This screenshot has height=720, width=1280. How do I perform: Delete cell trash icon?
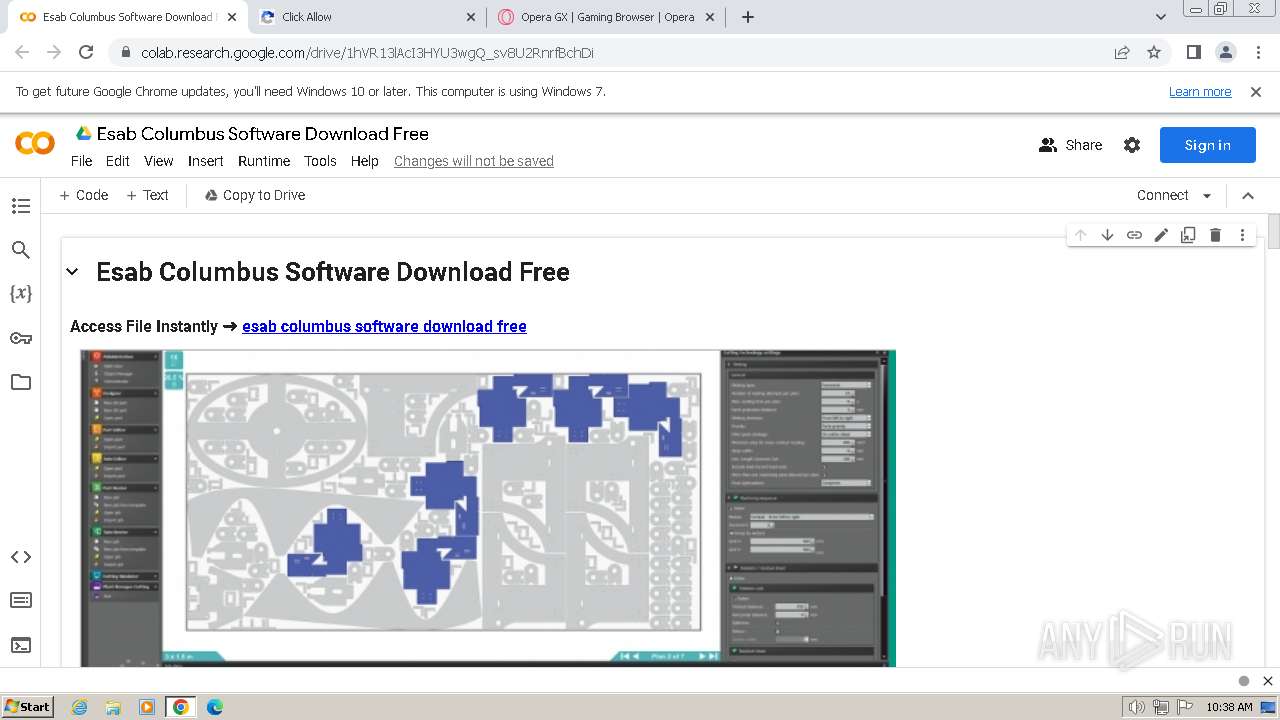pos(1215,235)
